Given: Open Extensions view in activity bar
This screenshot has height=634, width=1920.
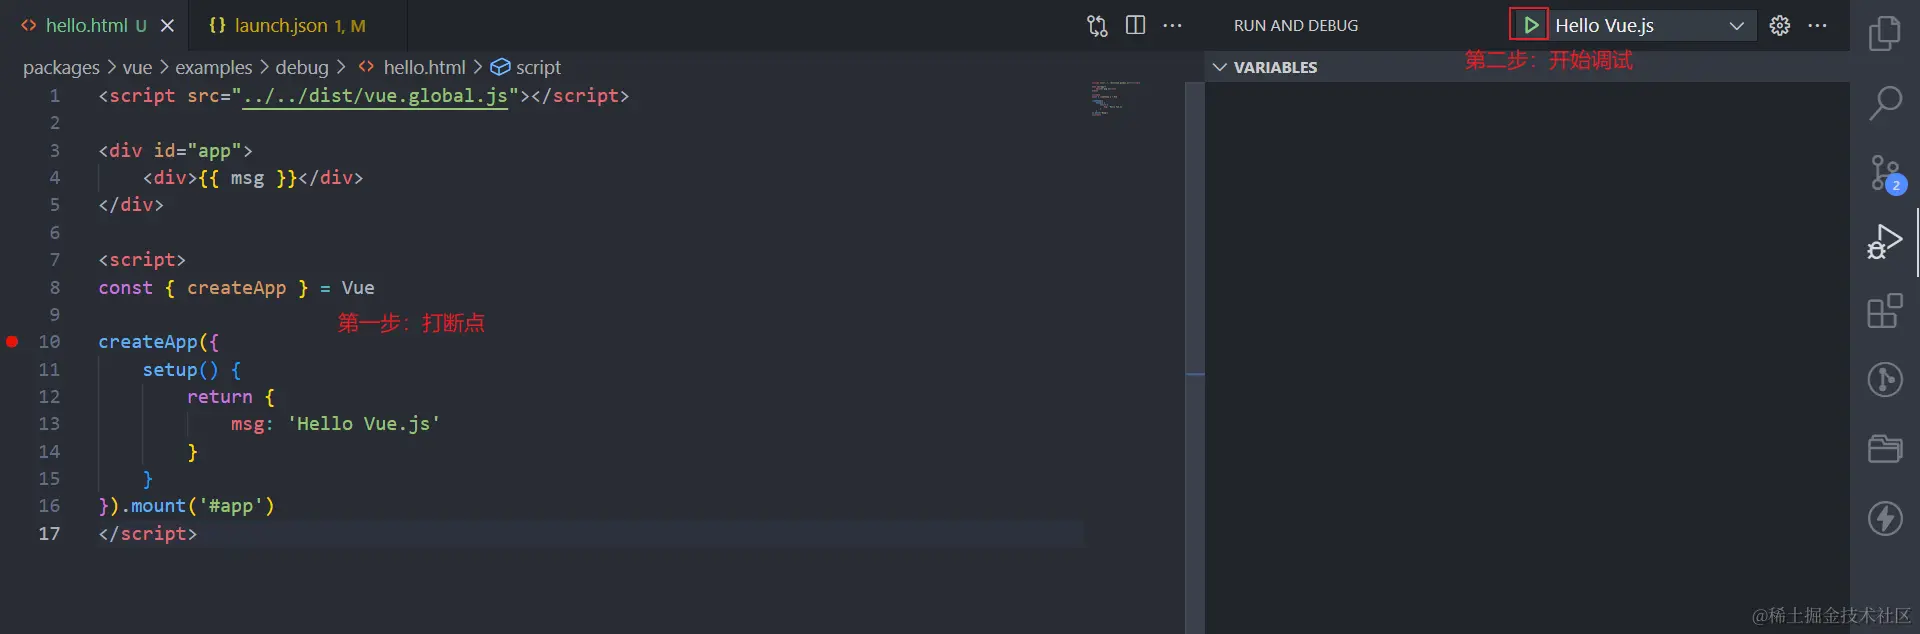Looking at the screenshot, I should [x=1885, y=311].
